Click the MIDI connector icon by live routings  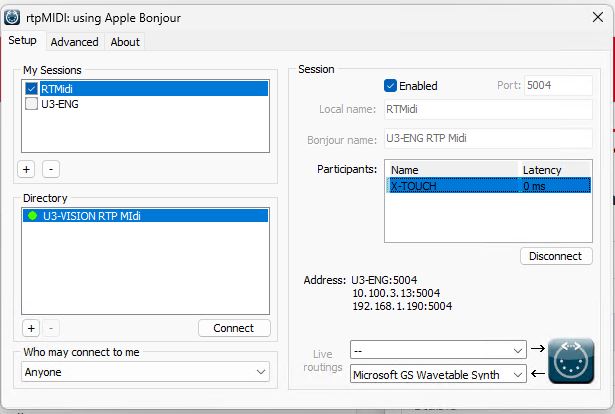coord(571,361)
